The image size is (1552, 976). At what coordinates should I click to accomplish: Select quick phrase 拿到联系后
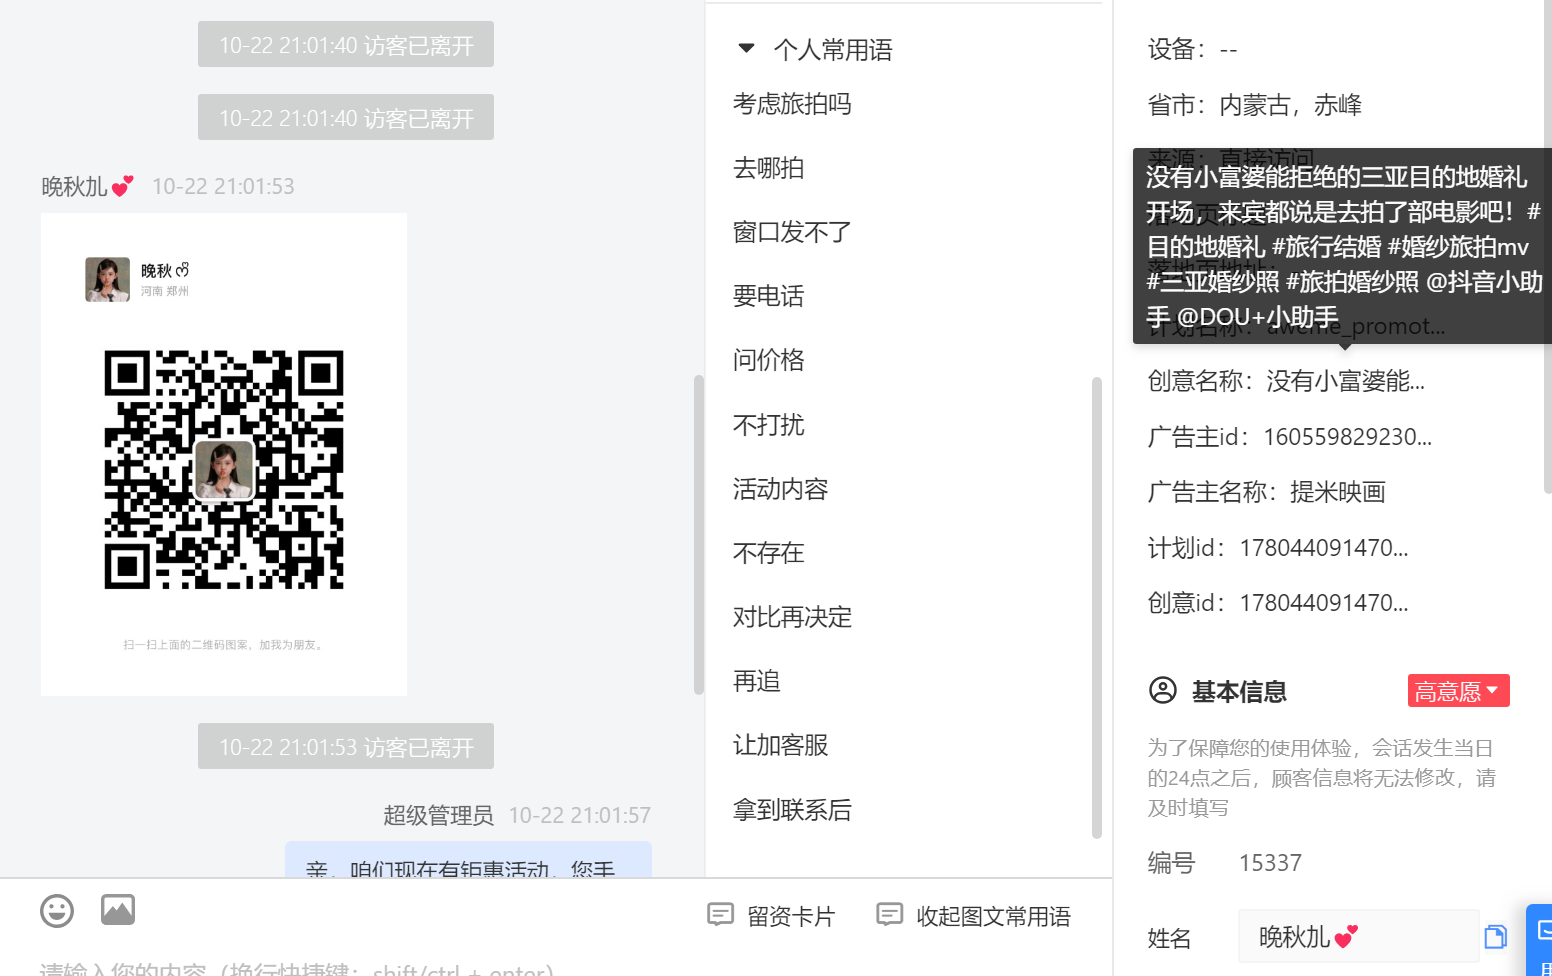click(792, 810)
